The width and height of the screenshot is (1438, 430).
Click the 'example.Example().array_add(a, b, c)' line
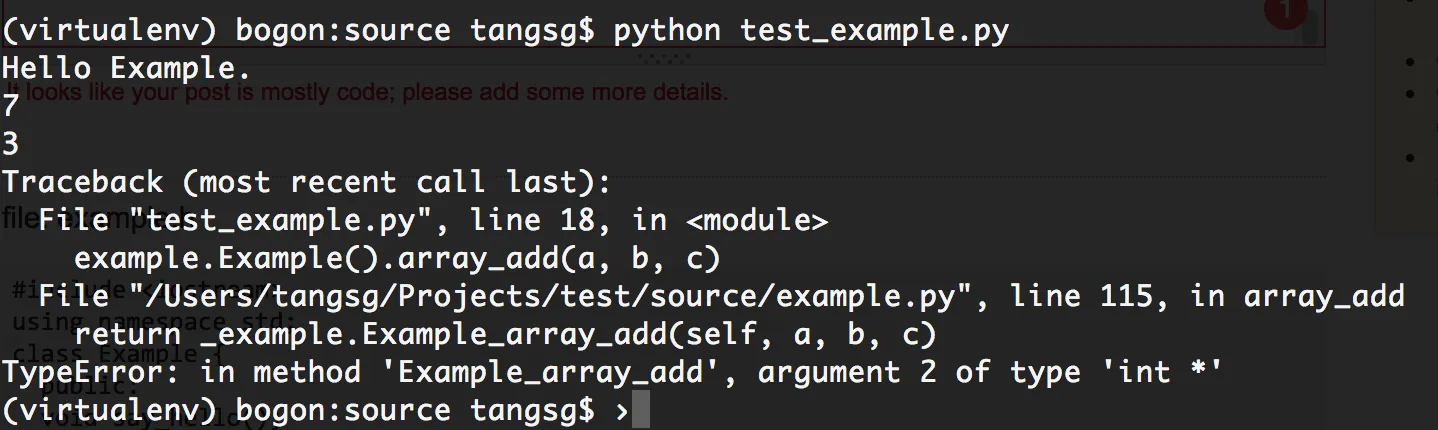[397, 259]
